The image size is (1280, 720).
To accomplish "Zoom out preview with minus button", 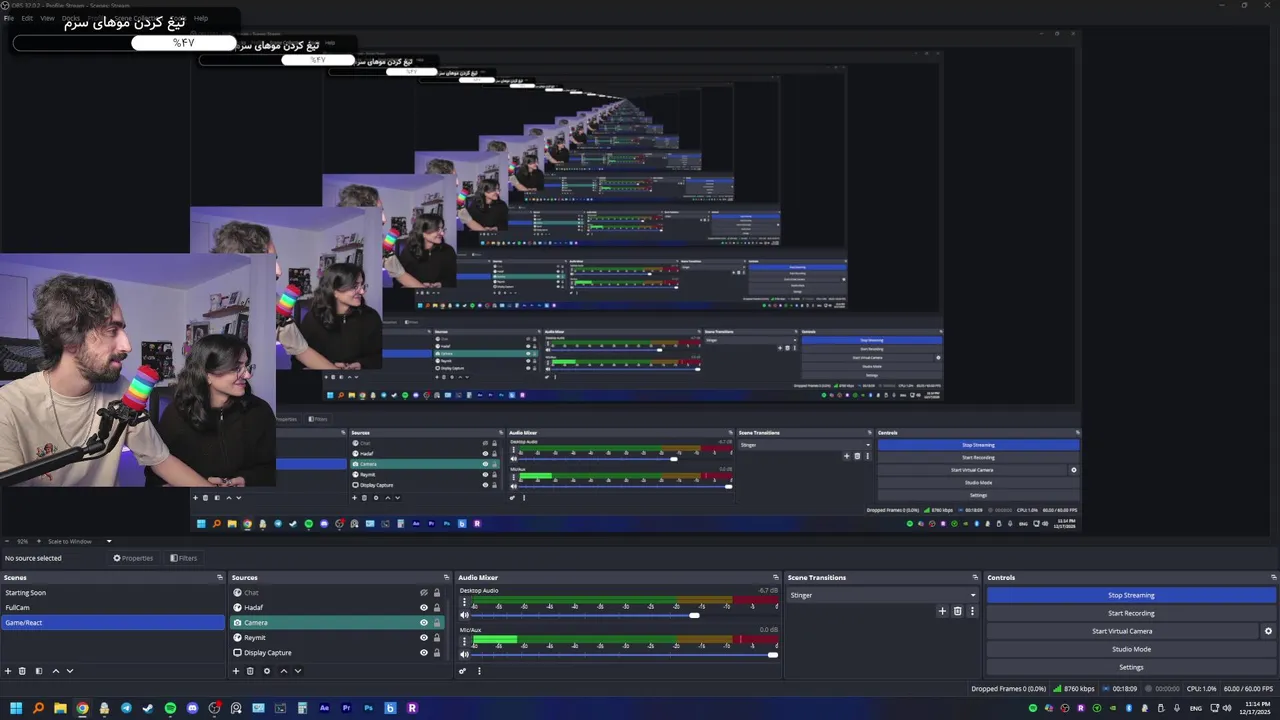I will pyautogui.click(x=7, y=541).
